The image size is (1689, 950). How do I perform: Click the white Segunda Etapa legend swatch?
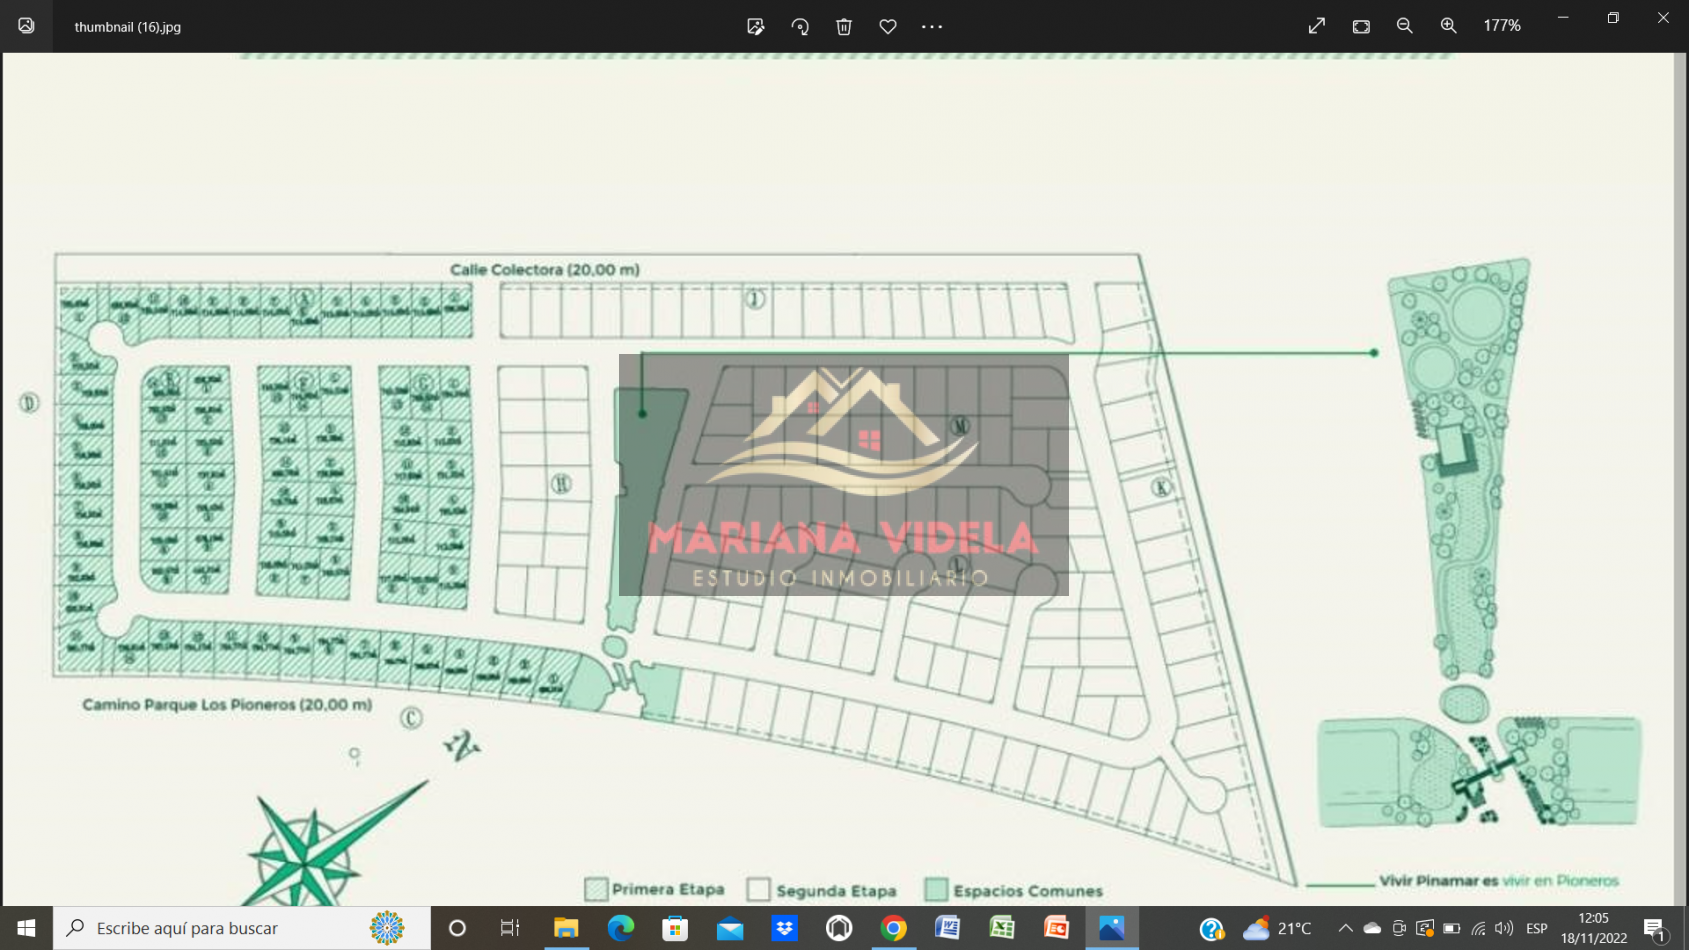[x=759, y=890]
